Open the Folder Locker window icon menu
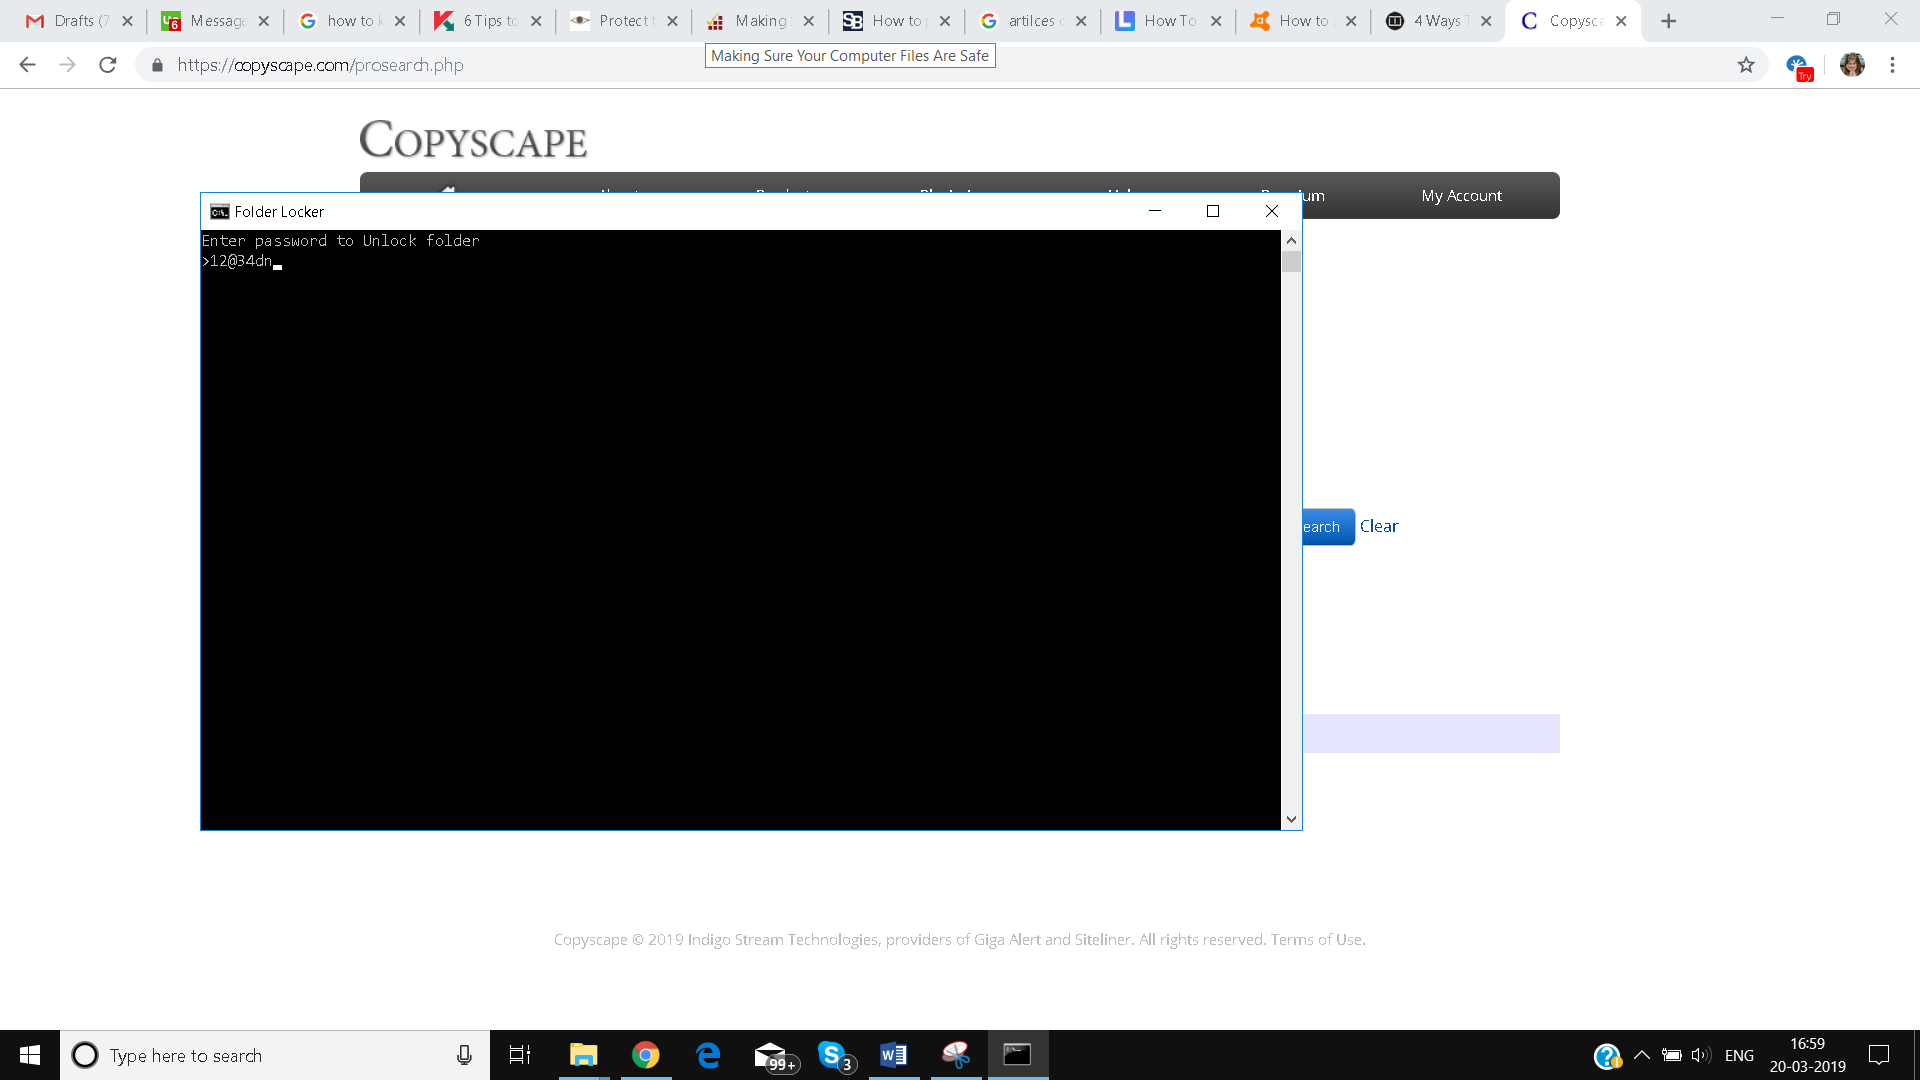 coord(219,211)
